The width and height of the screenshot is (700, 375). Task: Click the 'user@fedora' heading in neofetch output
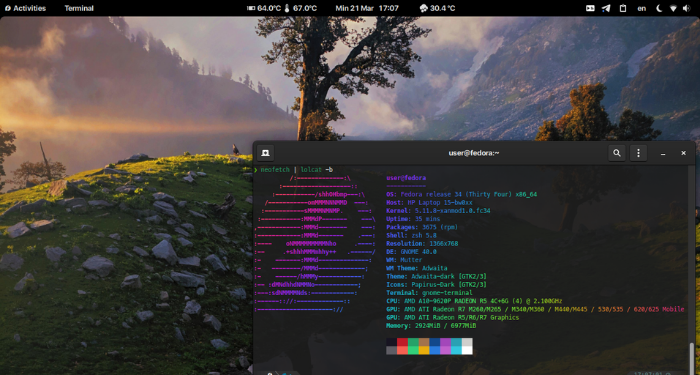click(x=406, y=178)
